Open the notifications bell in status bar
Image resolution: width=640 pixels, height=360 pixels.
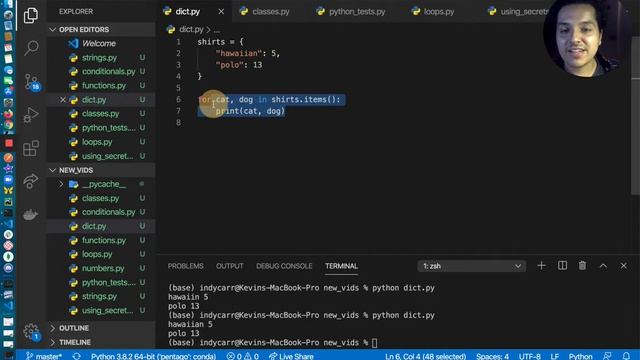(x=626, y=356)
